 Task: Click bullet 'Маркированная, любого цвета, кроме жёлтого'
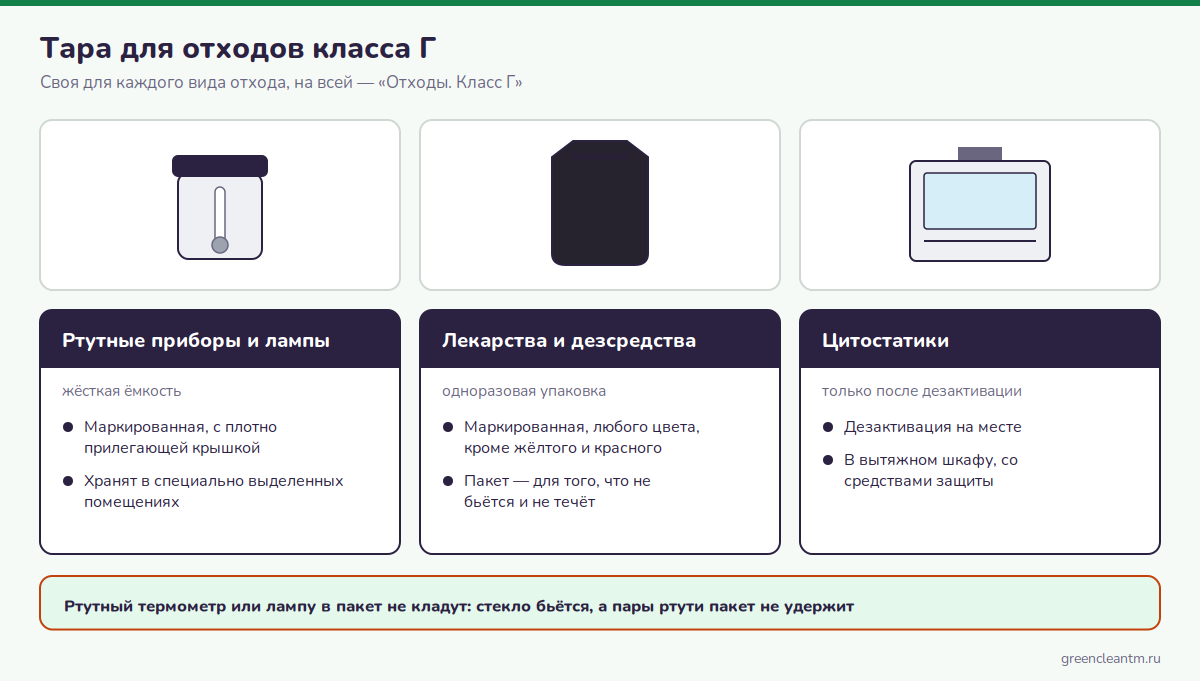point(571,437)
